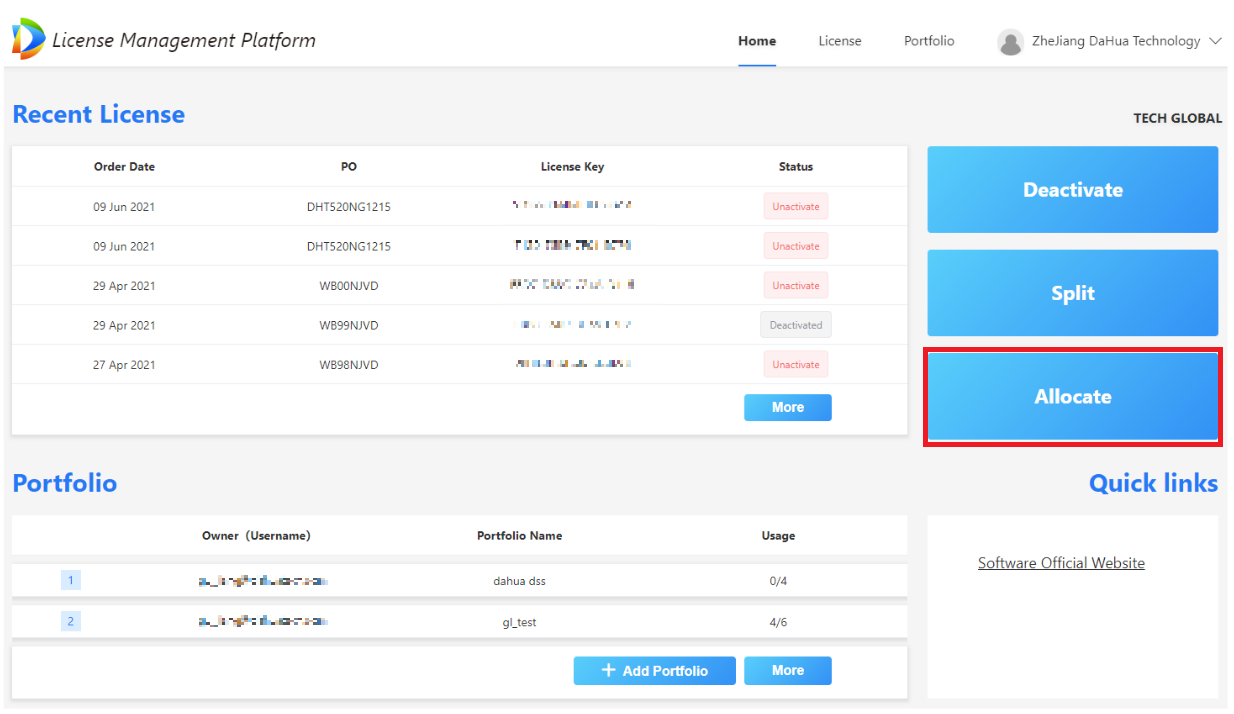The height and width of the screenshot is (714, 1234).
Task: Click the Portfolio section heading
Action: [x=65, y=483]
